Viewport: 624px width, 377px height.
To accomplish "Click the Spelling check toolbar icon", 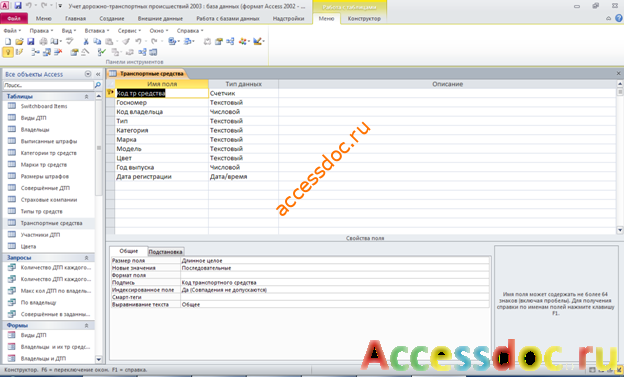I will point(70,41).
